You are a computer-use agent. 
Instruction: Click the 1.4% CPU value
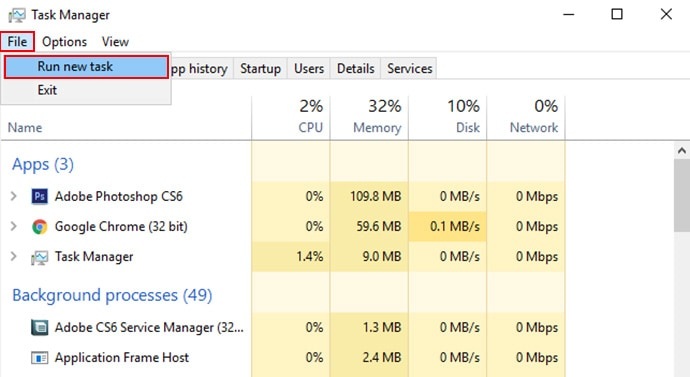tap(310, 256)
